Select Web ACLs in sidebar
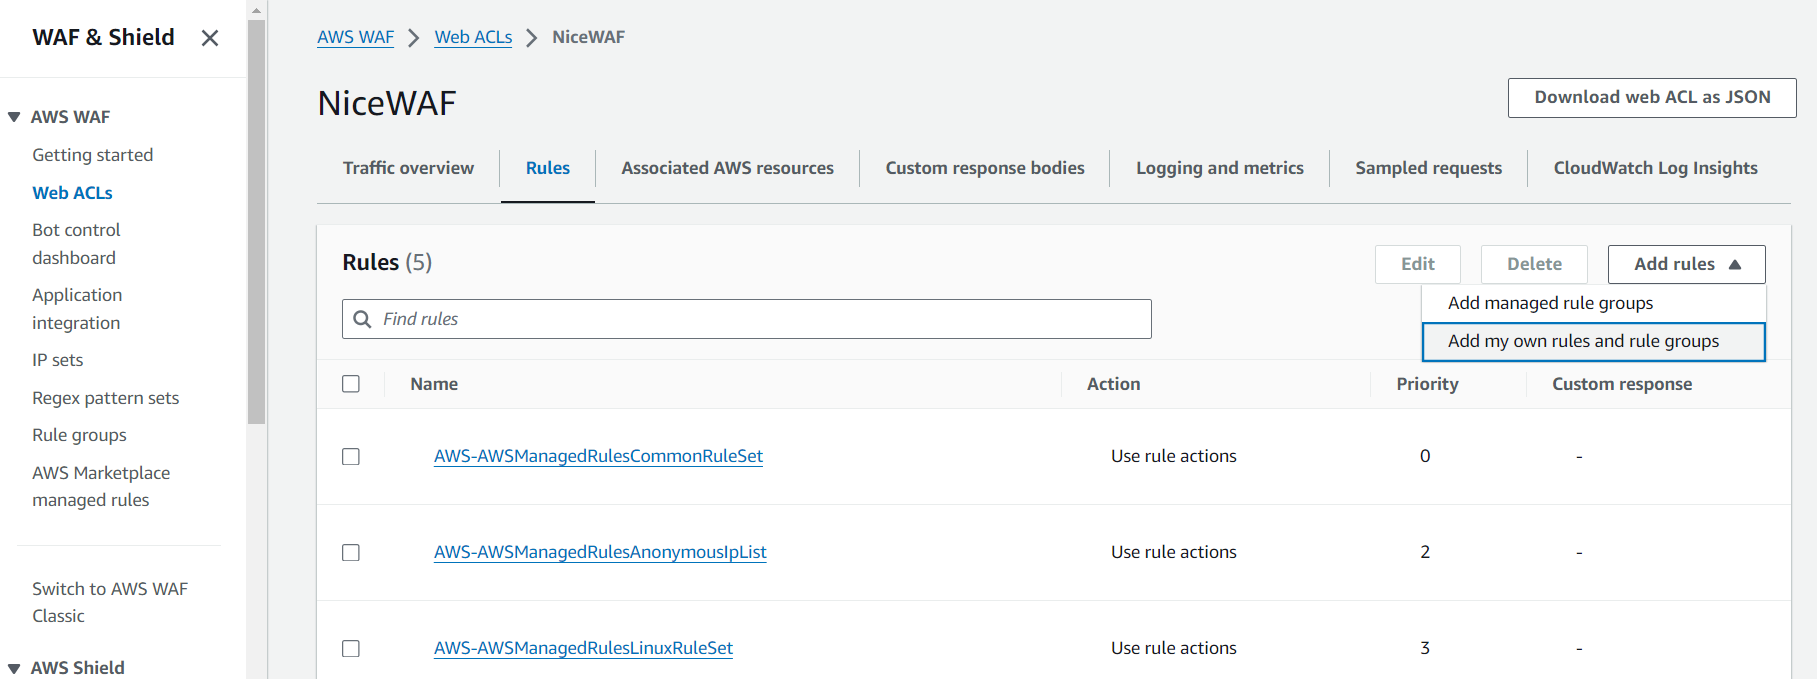Viewport: 1817px width, 679px height. [x=72, y=193]
